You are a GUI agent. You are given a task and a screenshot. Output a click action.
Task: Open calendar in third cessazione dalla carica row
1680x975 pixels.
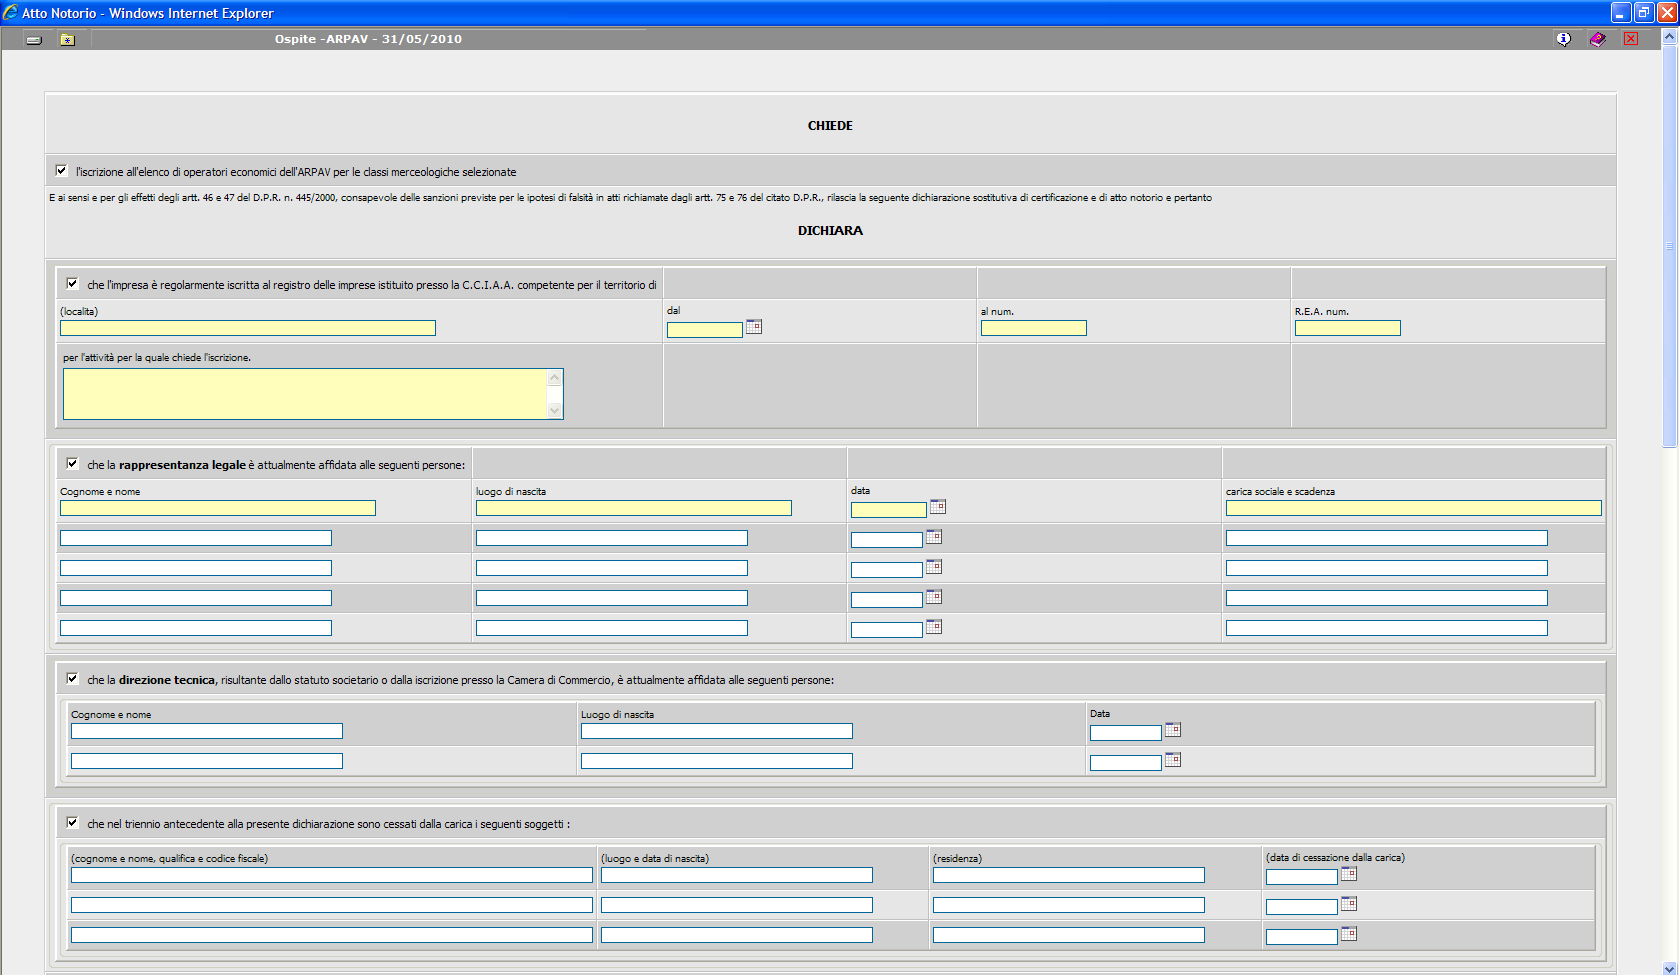1349,934
